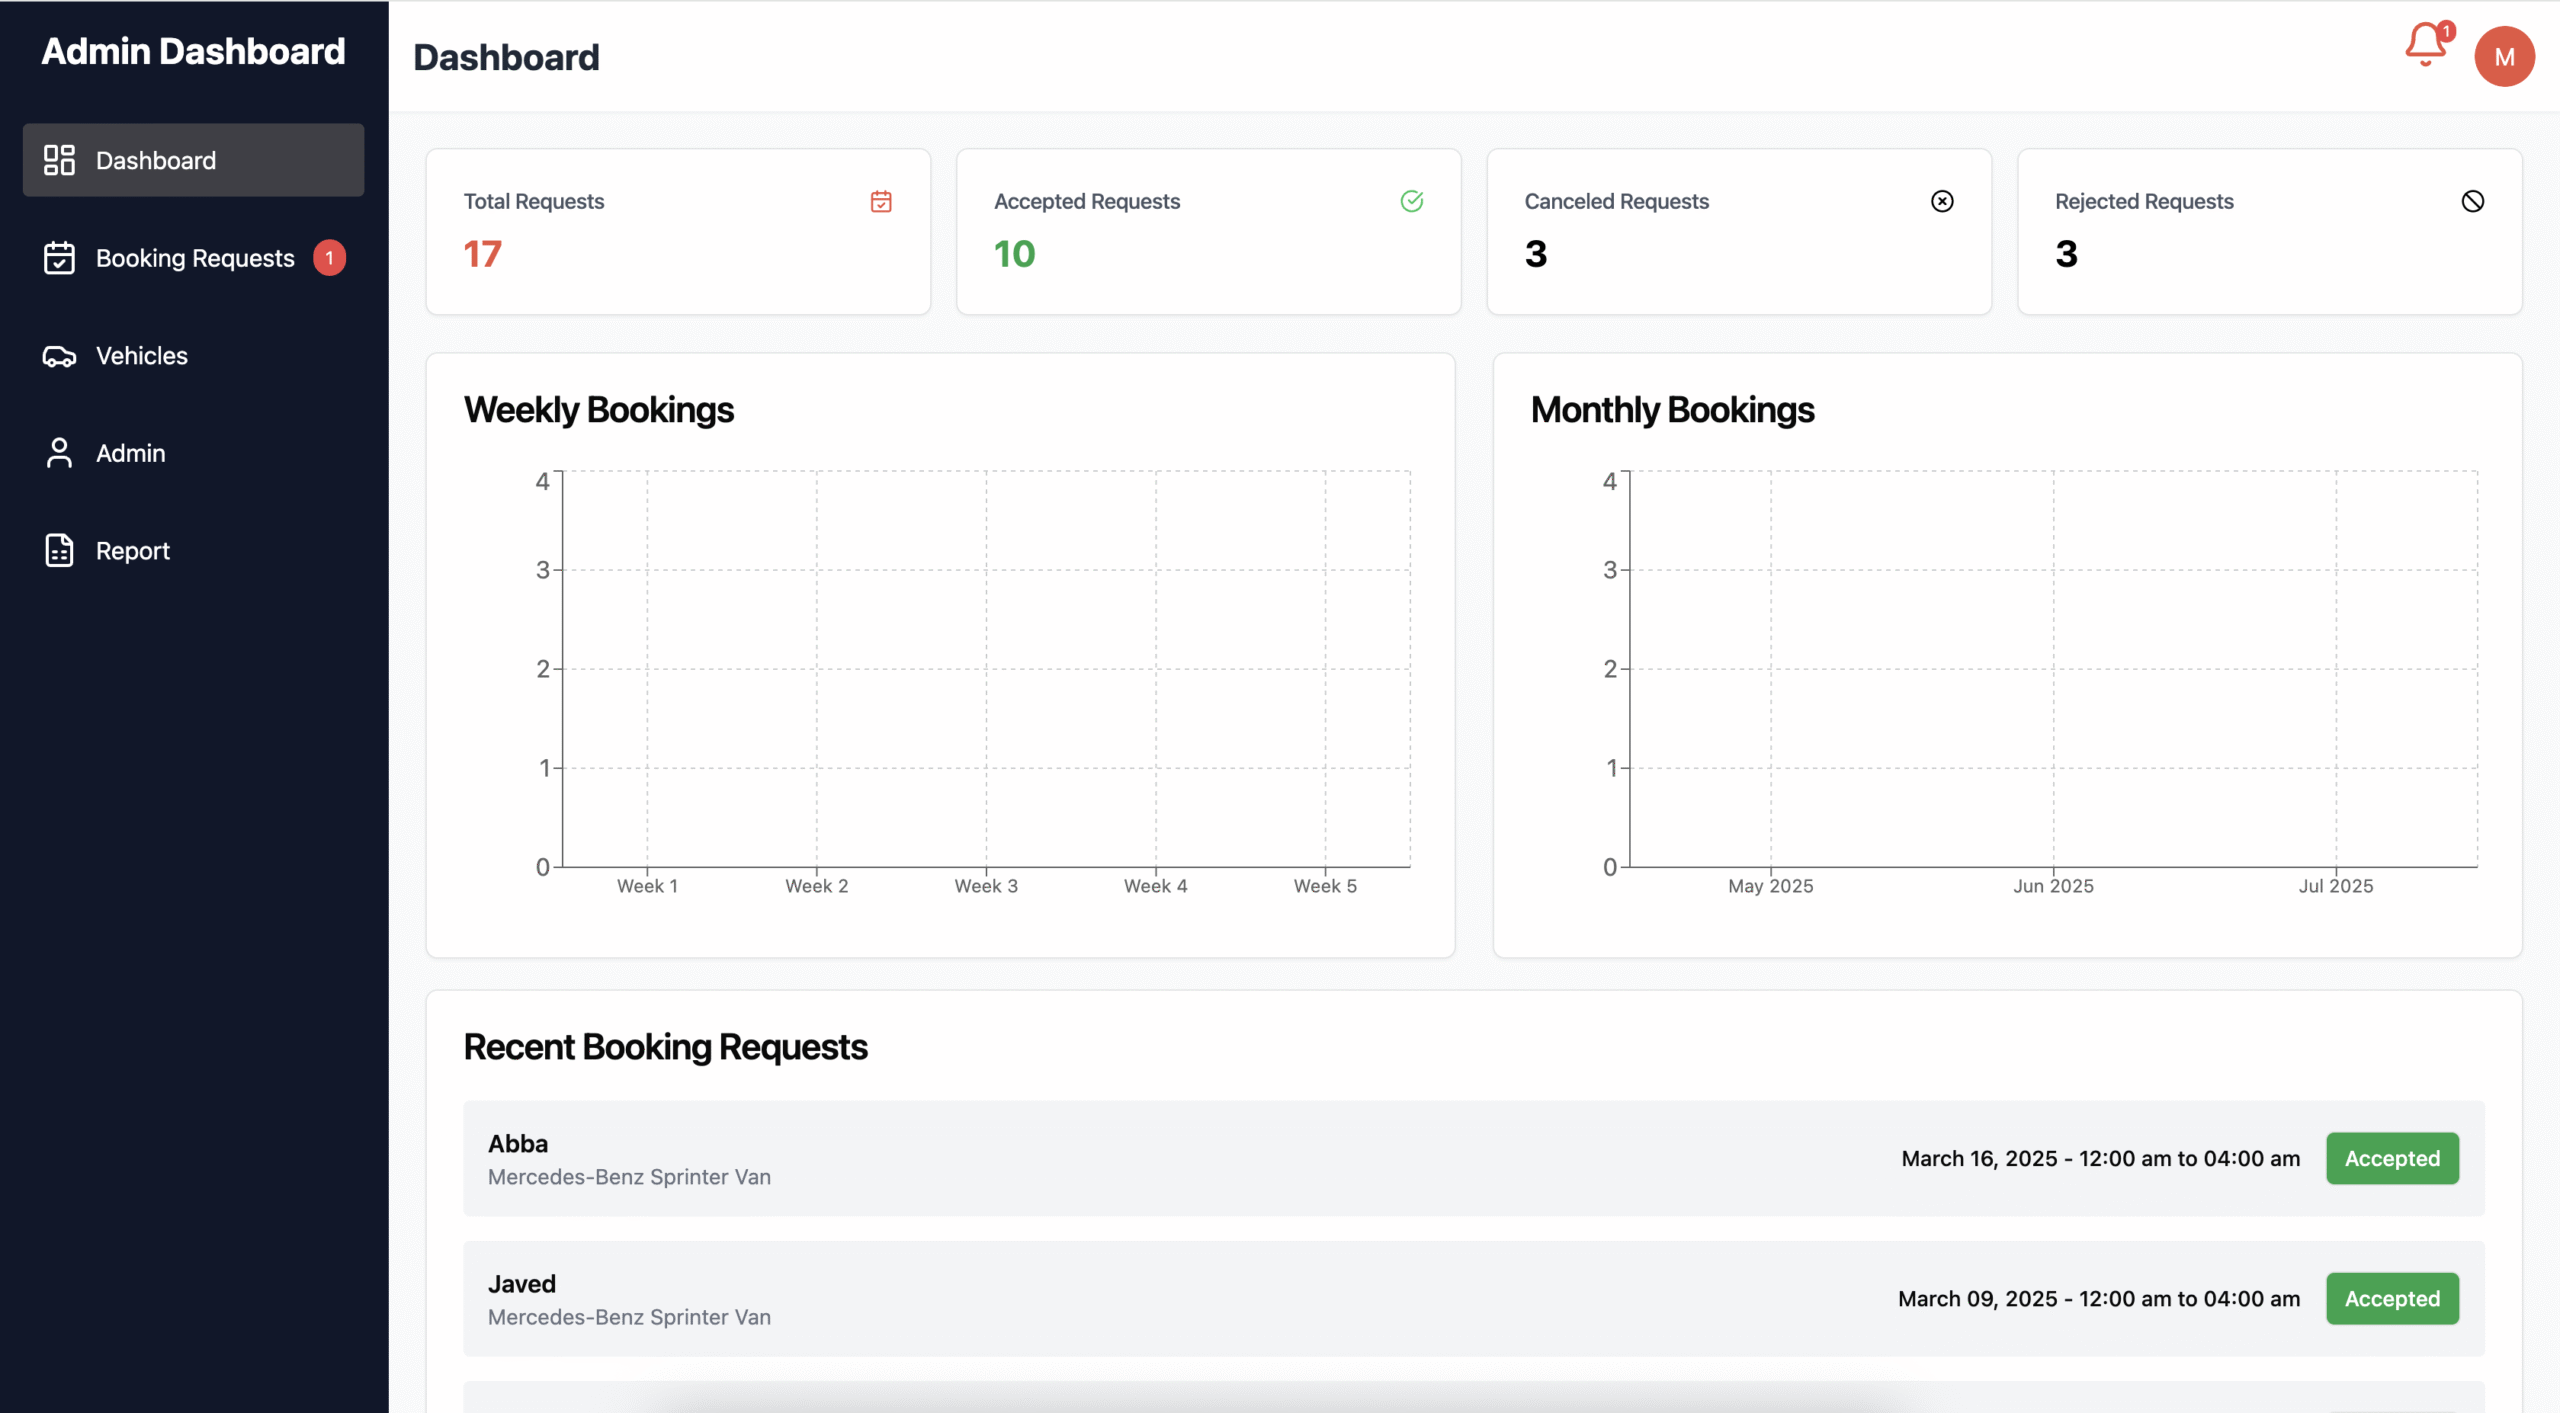The height and width of the screenshot is (1413, 2560).
Task: Go to Vehicles page
Action: point(142,356)
